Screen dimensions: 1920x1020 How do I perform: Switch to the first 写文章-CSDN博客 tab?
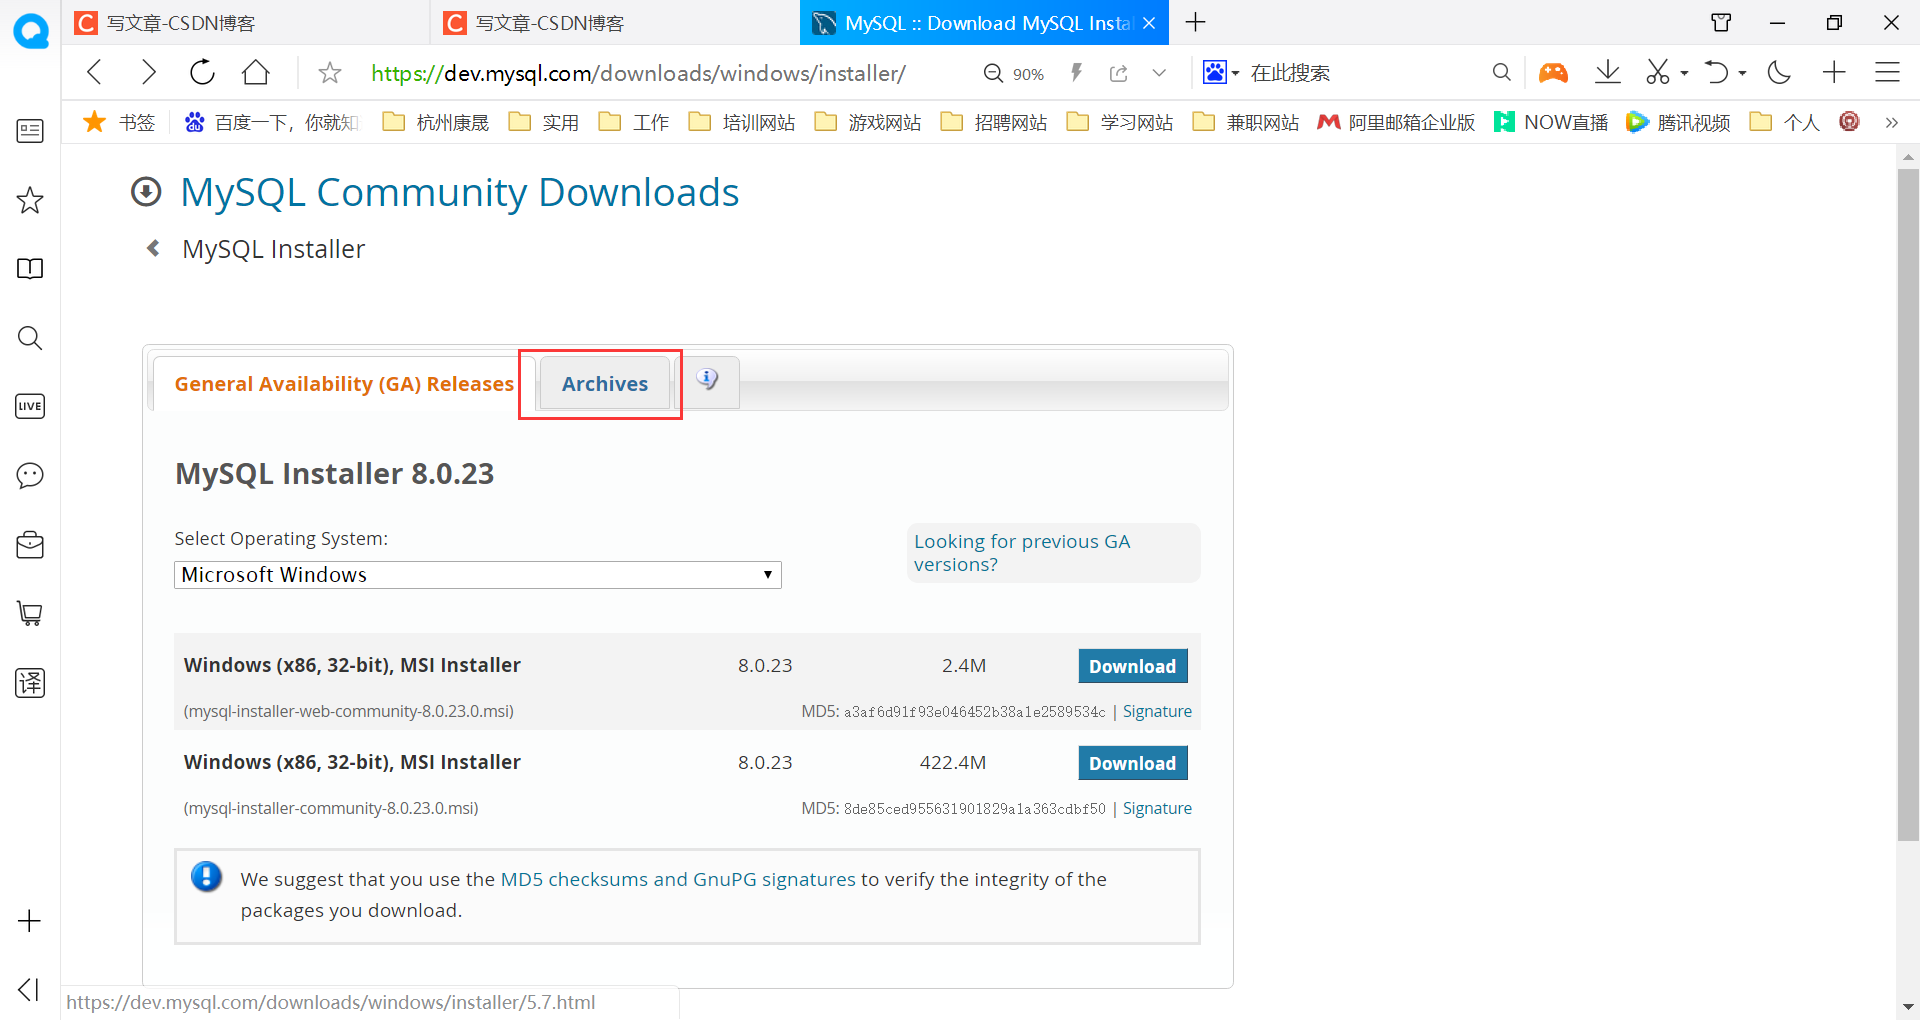point(247,23)
